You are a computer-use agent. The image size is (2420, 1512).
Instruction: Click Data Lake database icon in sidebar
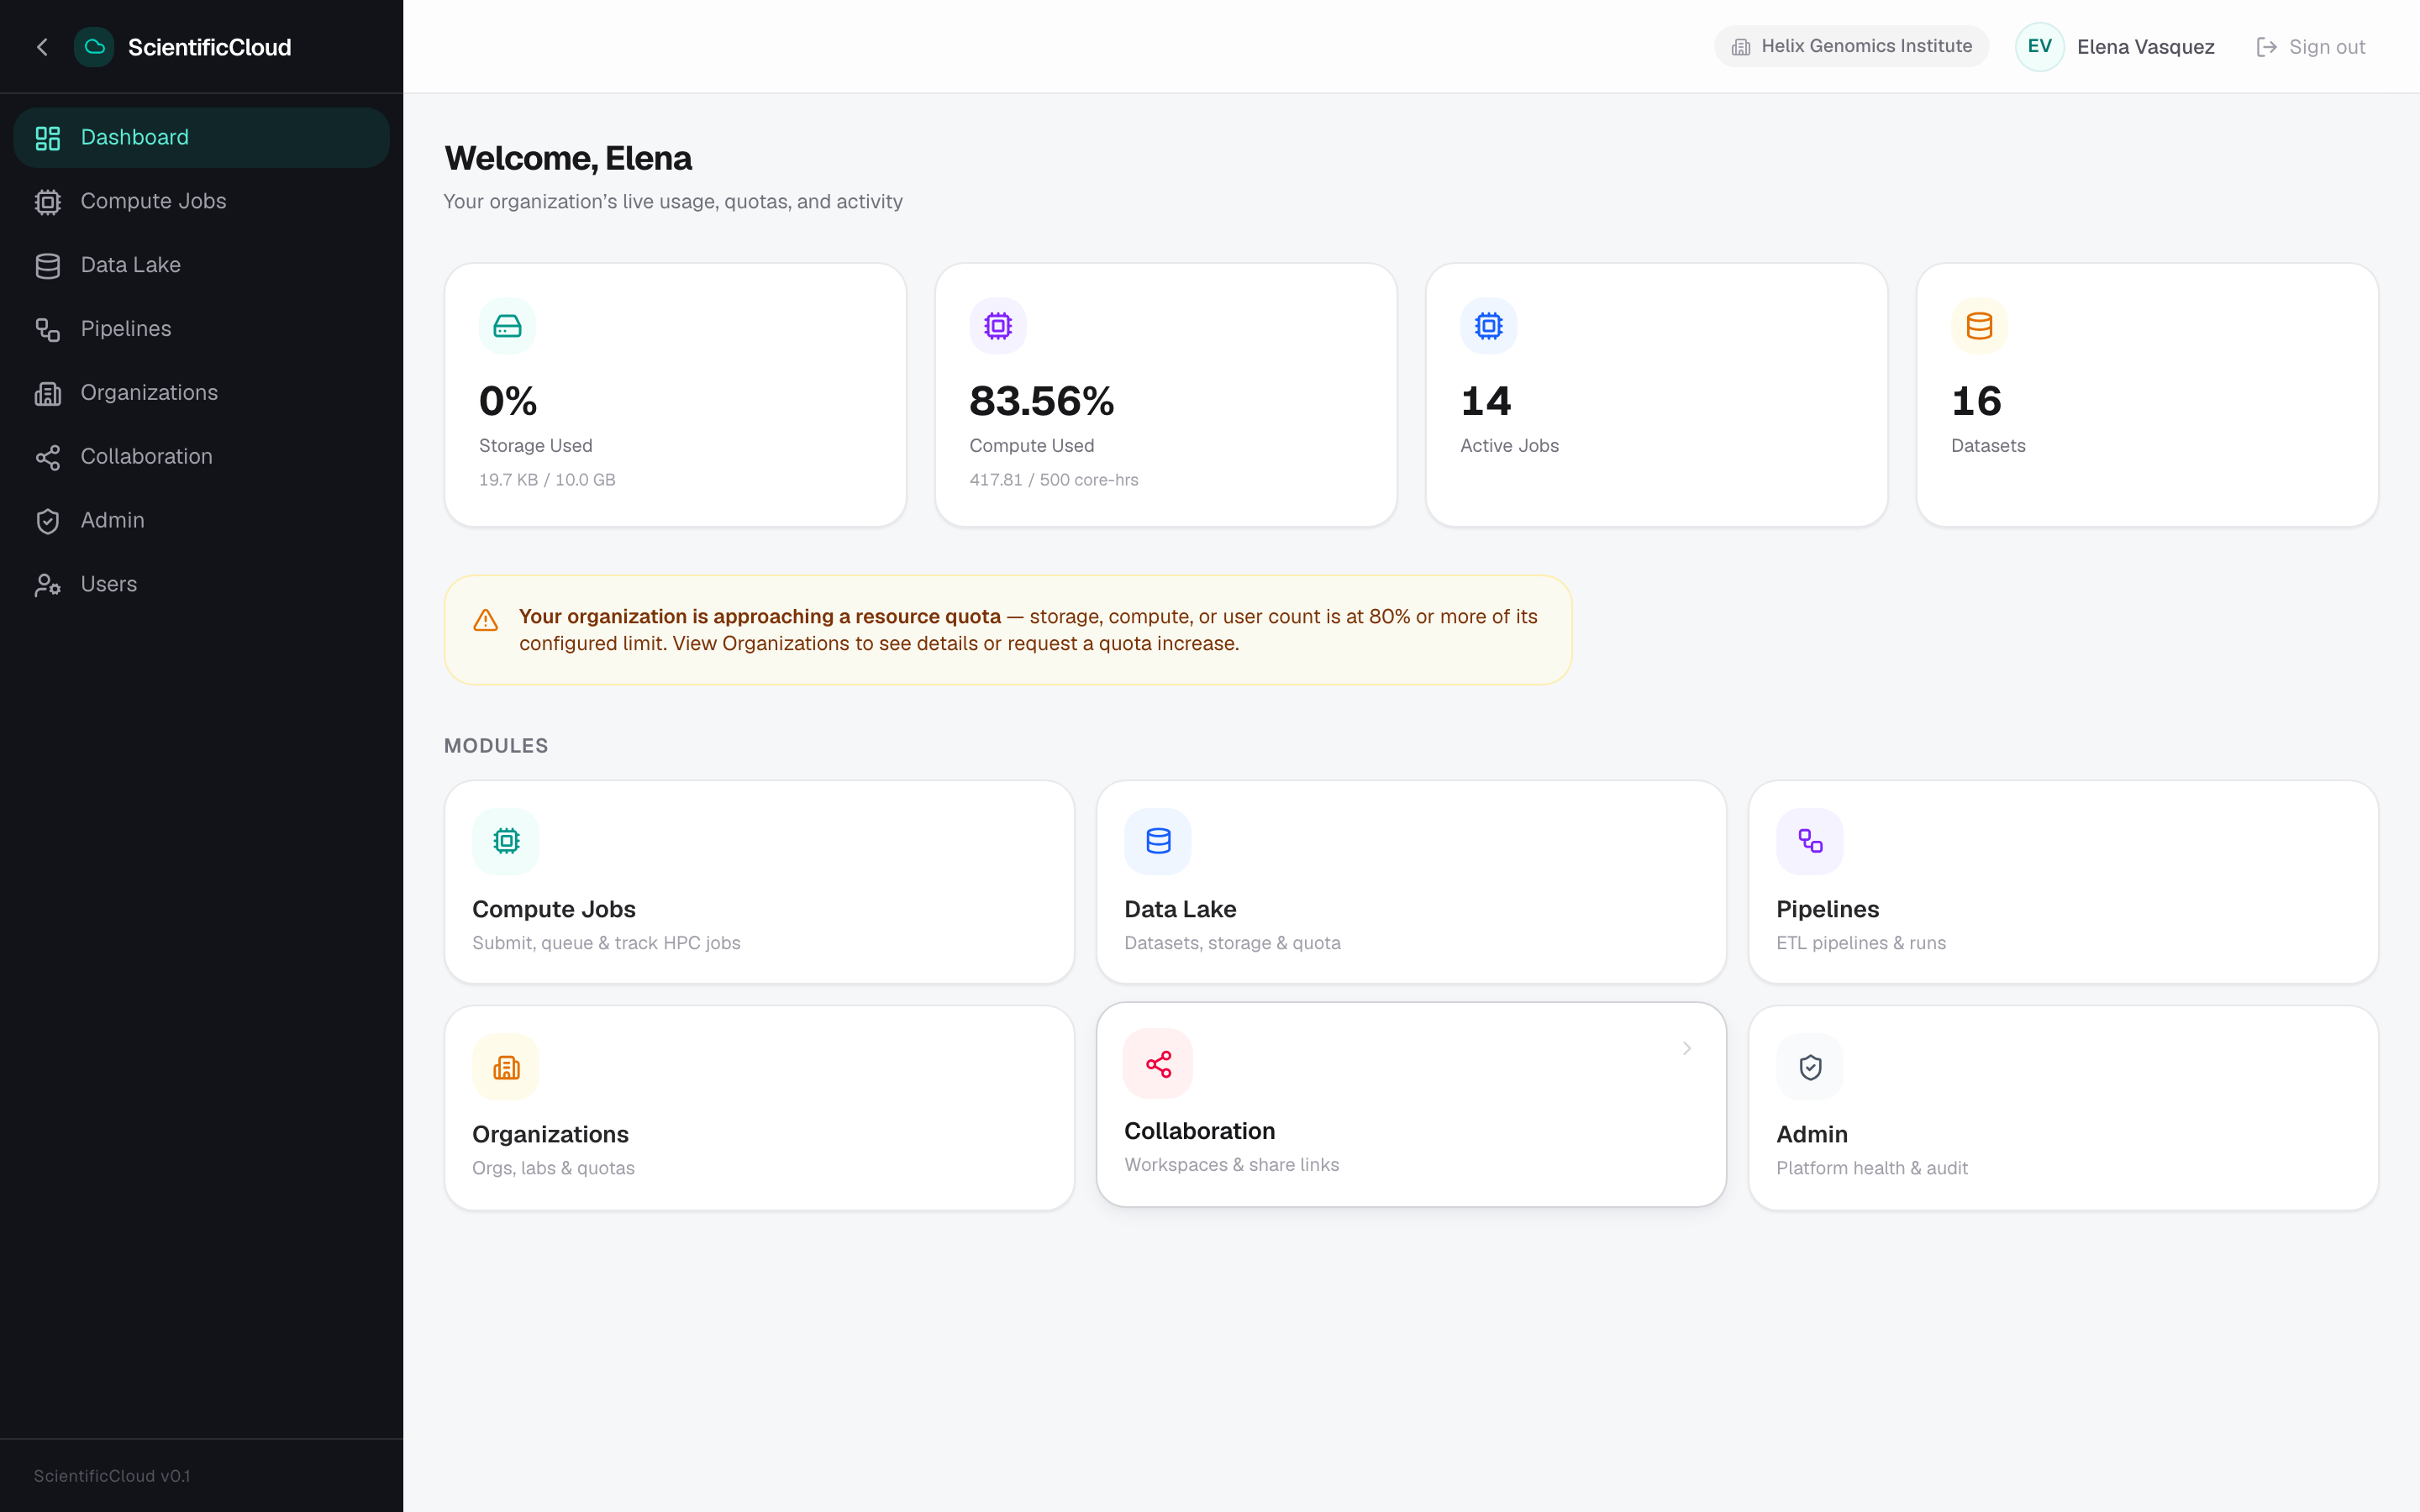[x=48, y=266]
